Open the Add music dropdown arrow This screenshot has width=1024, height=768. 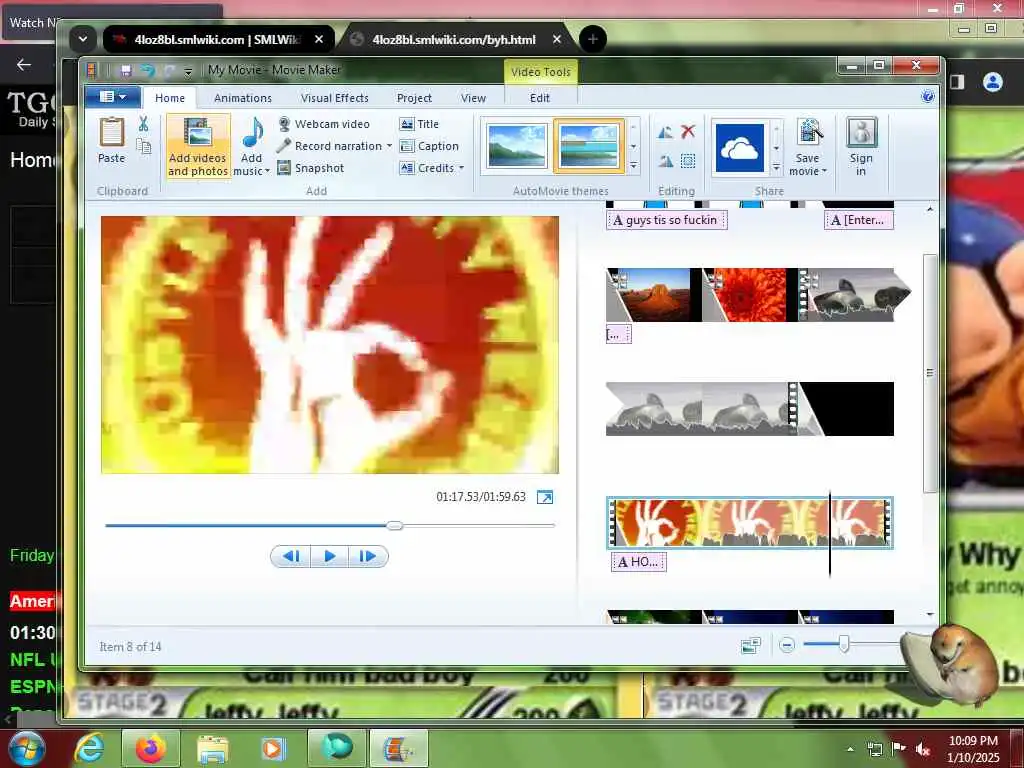pos(267,171)
